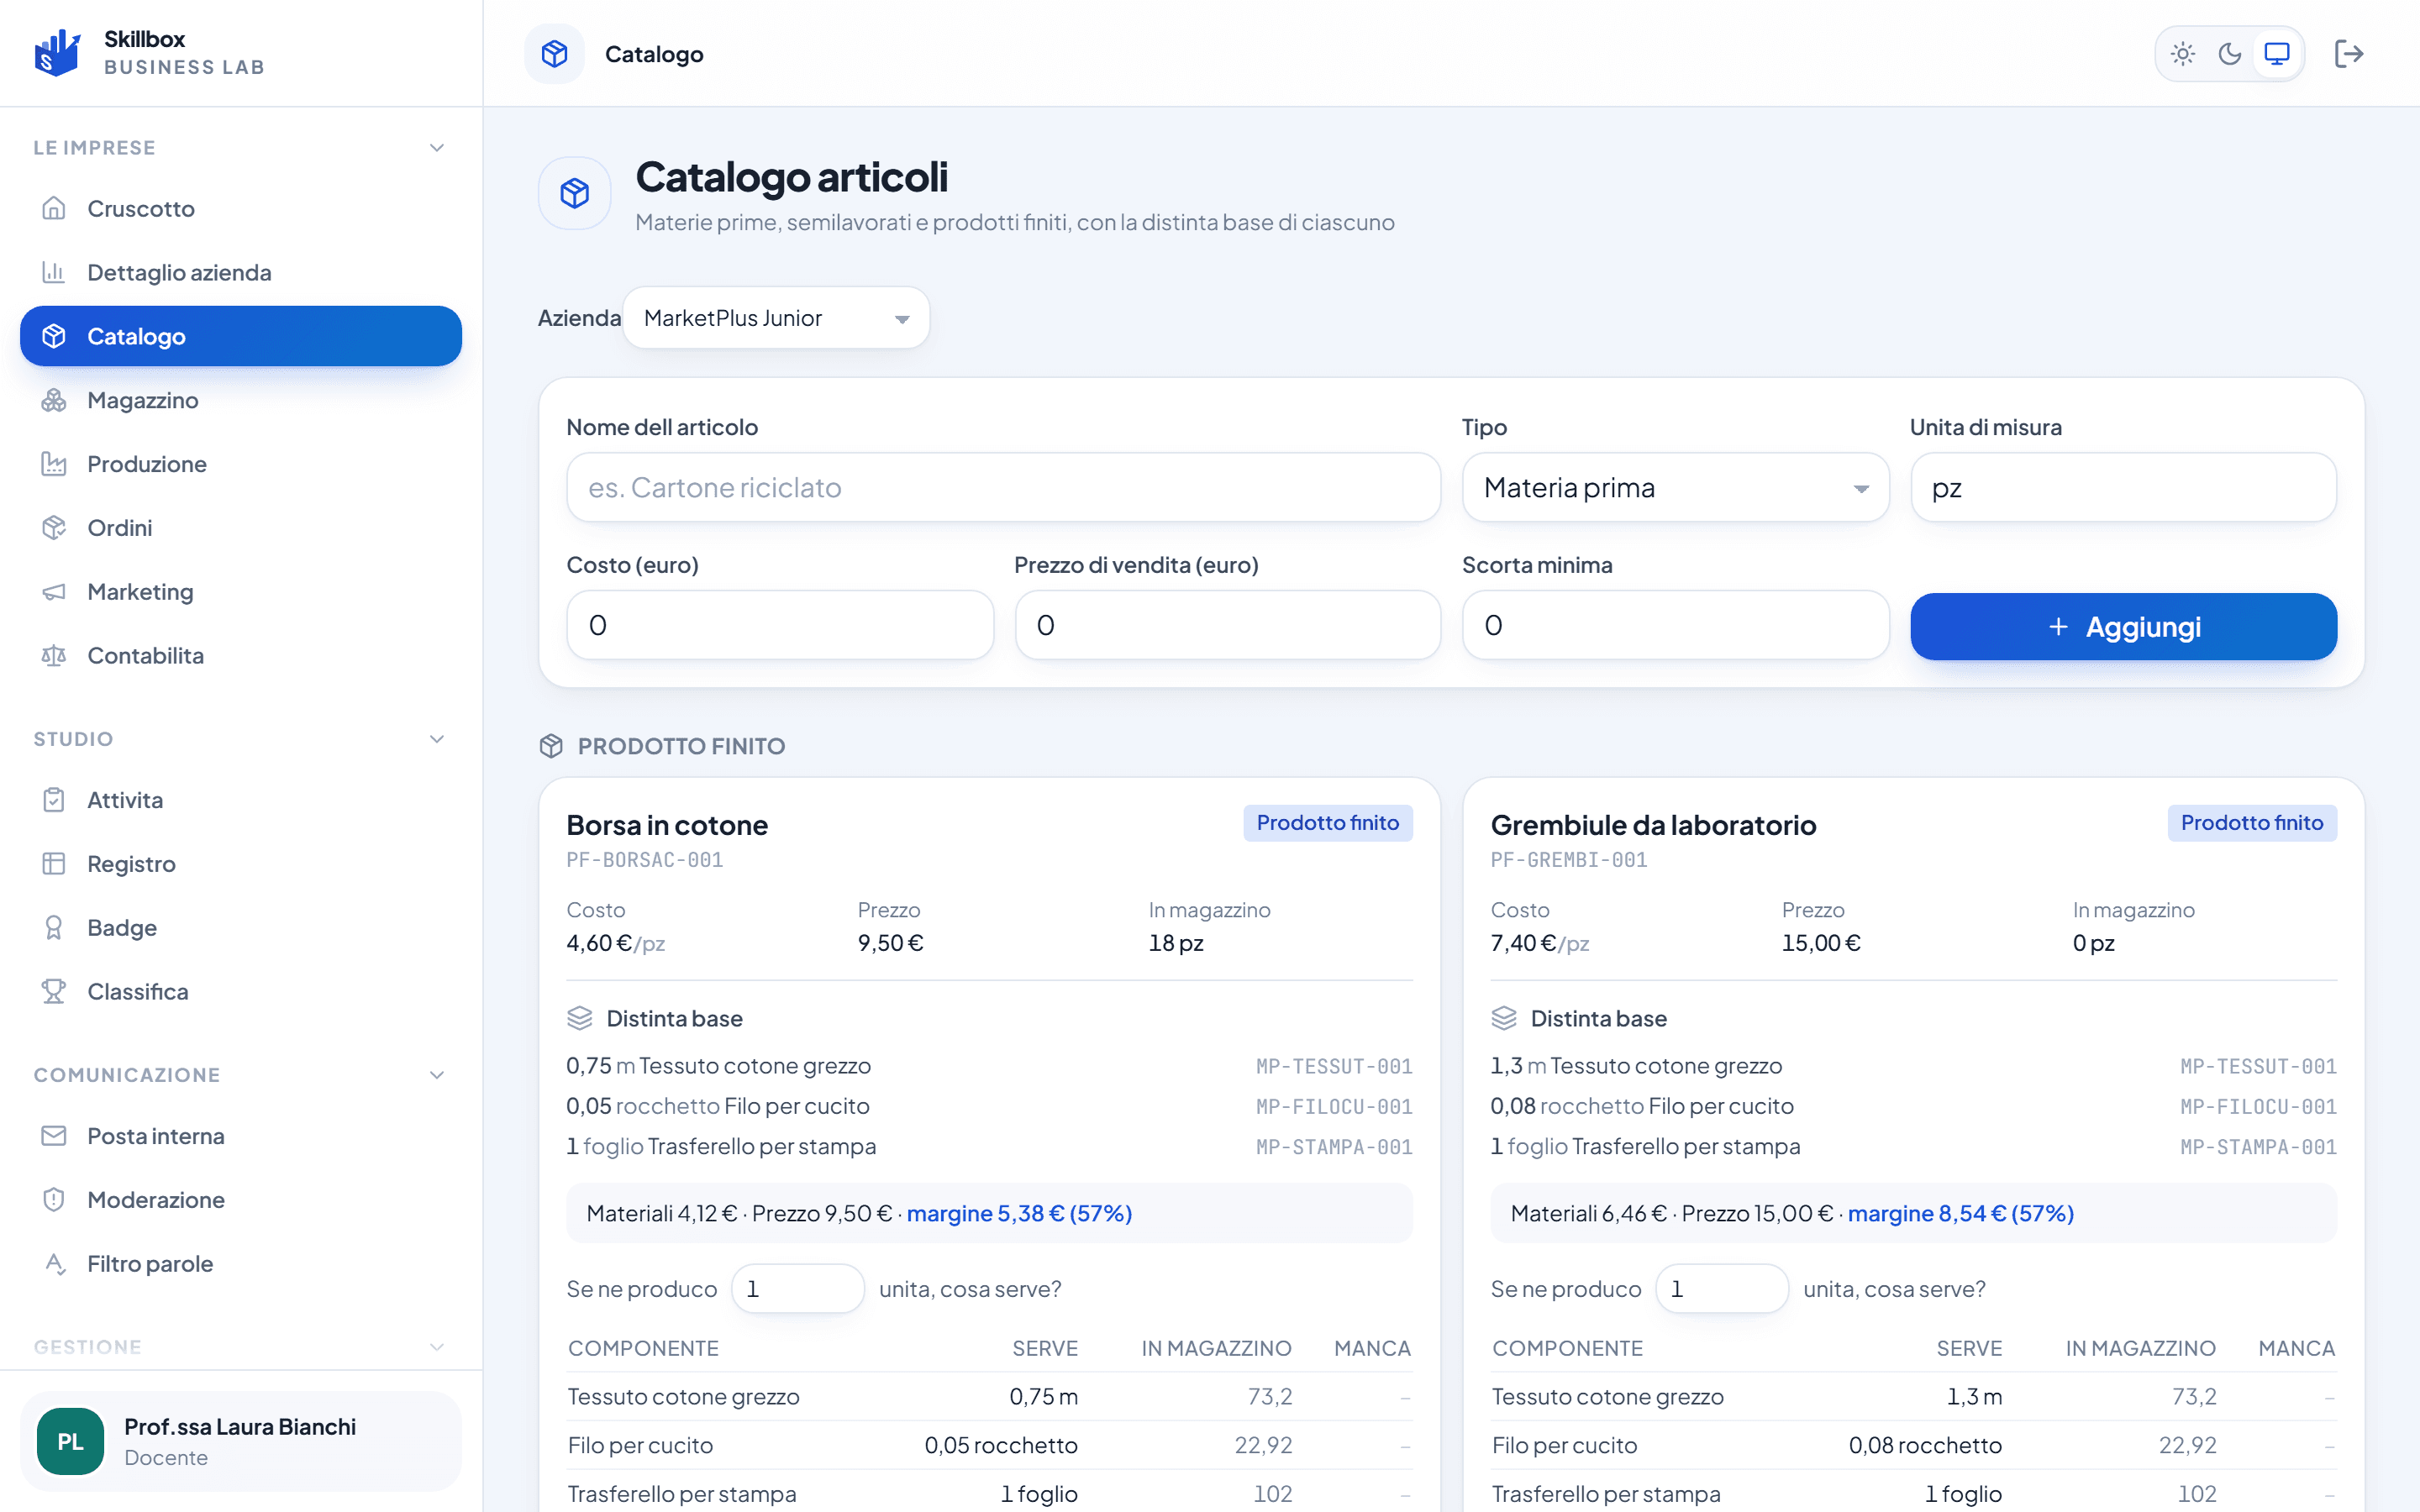Click the Aggiungi button

pyautogui.click(x=2123, y=627)
